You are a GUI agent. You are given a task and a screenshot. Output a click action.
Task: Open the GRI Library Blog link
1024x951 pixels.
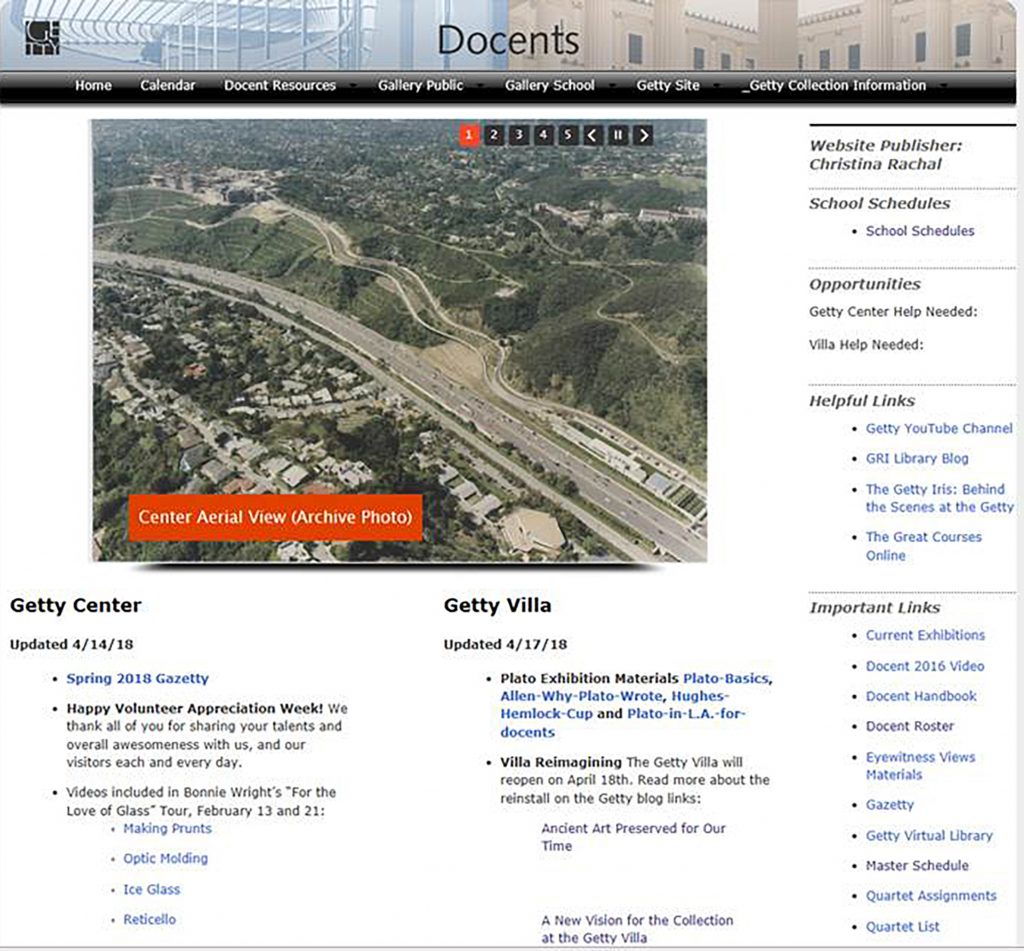pyautogui.click(x=917, y=459)
